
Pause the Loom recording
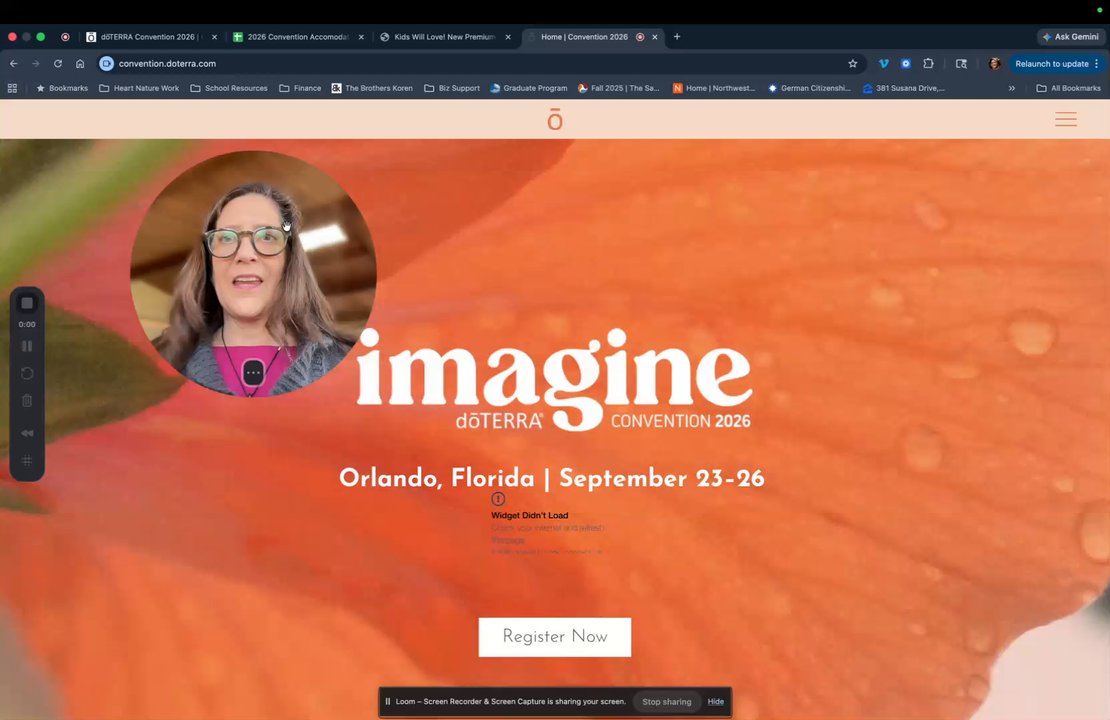[27, 346]
